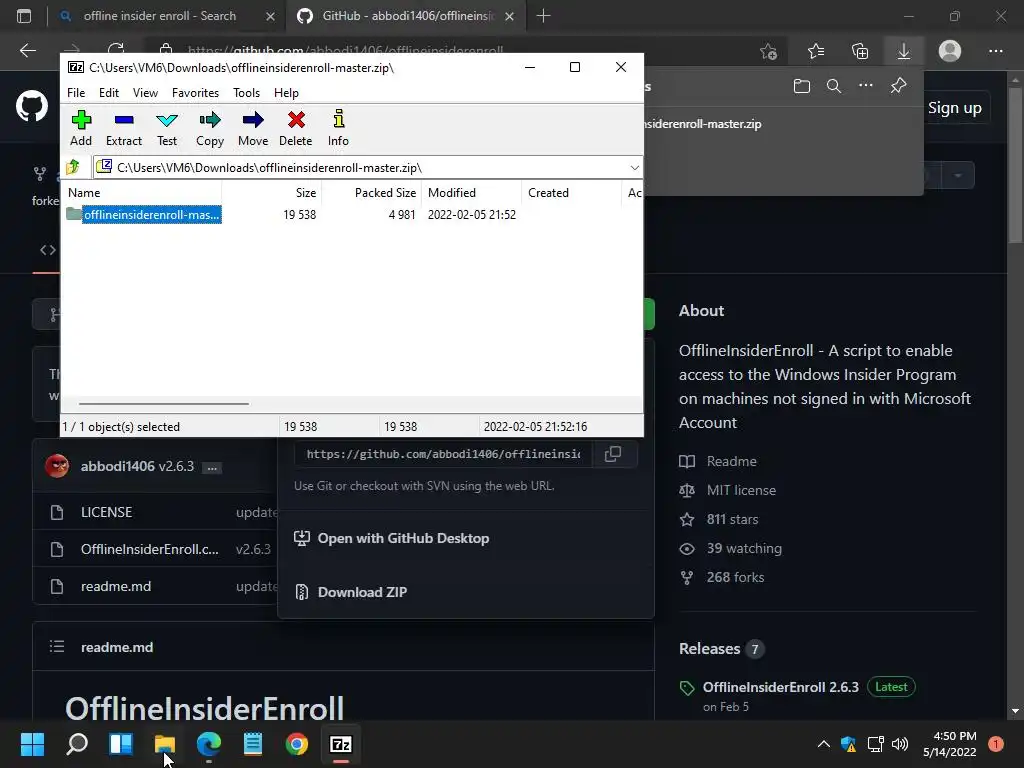Click the Add button in 7-Zip toolbar
1024x768 pixels.
coord(81,128)
